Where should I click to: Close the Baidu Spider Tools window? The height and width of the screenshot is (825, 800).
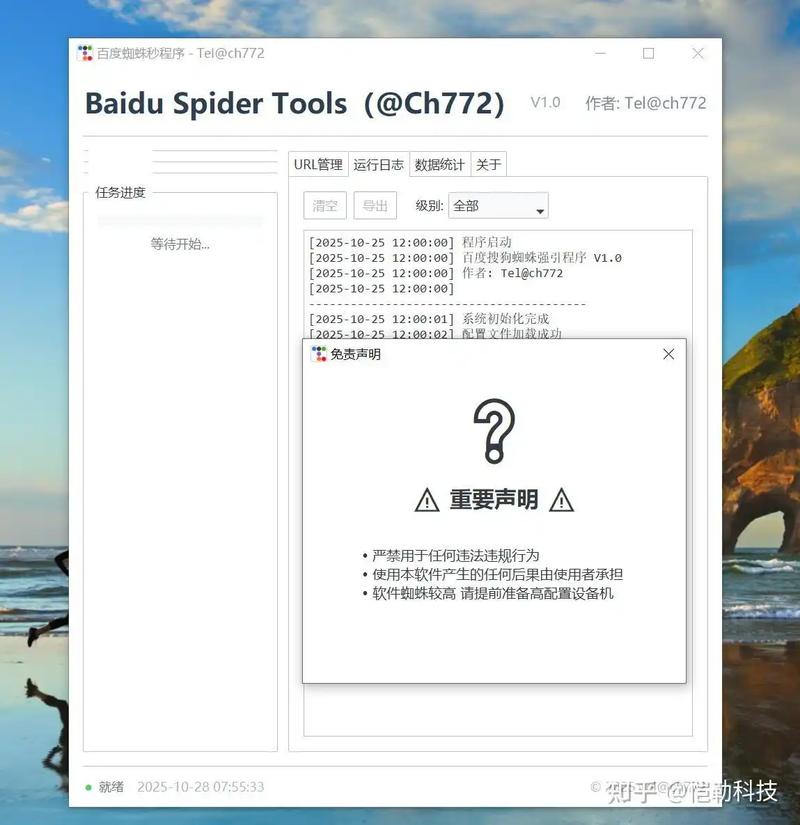click(698, 53)
